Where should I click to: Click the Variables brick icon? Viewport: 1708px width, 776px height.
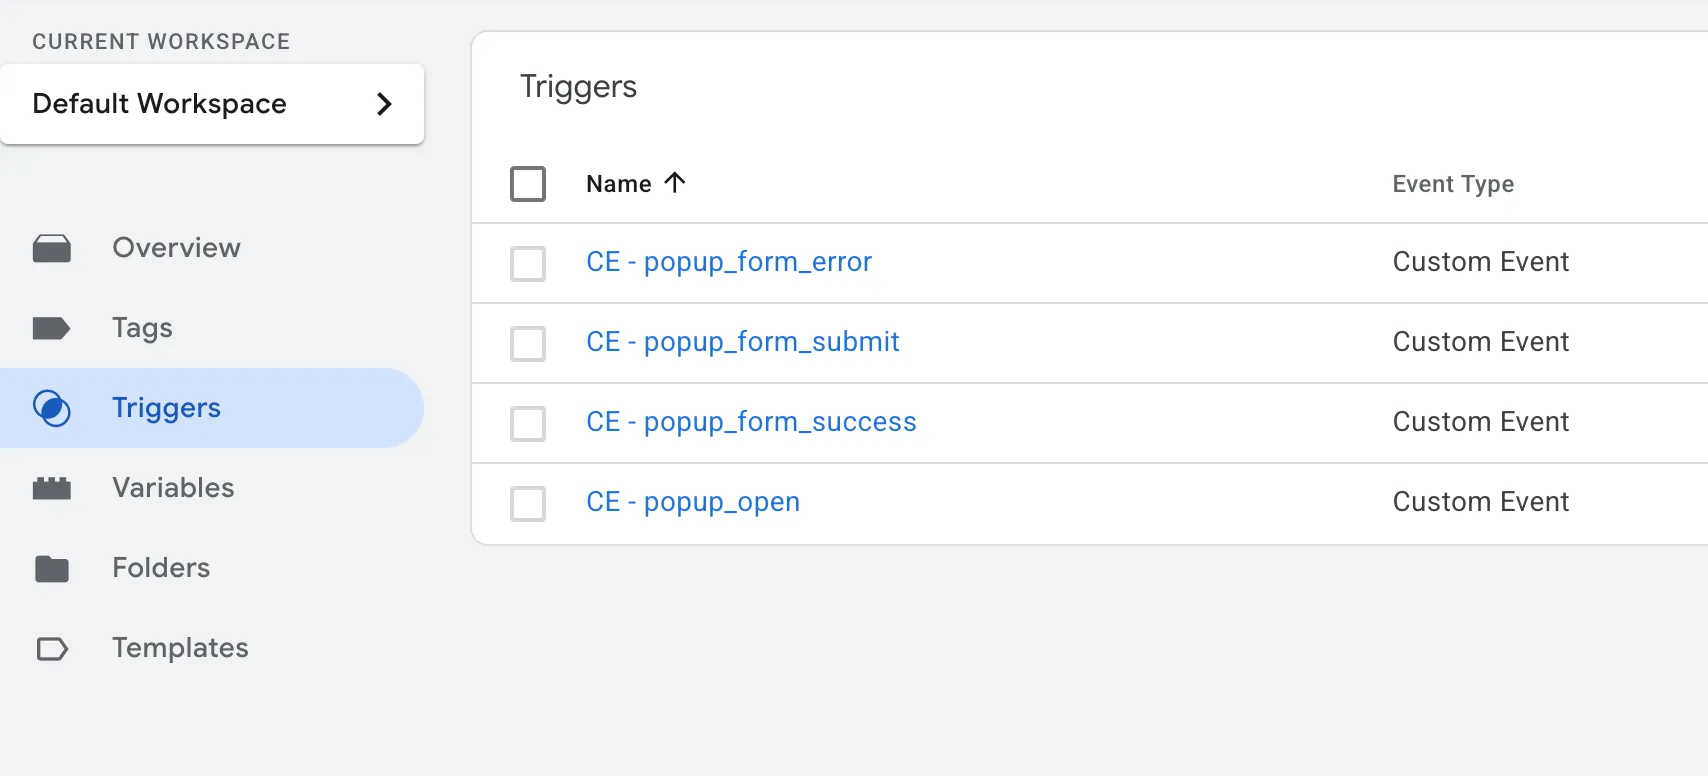[x=52, y=488]
